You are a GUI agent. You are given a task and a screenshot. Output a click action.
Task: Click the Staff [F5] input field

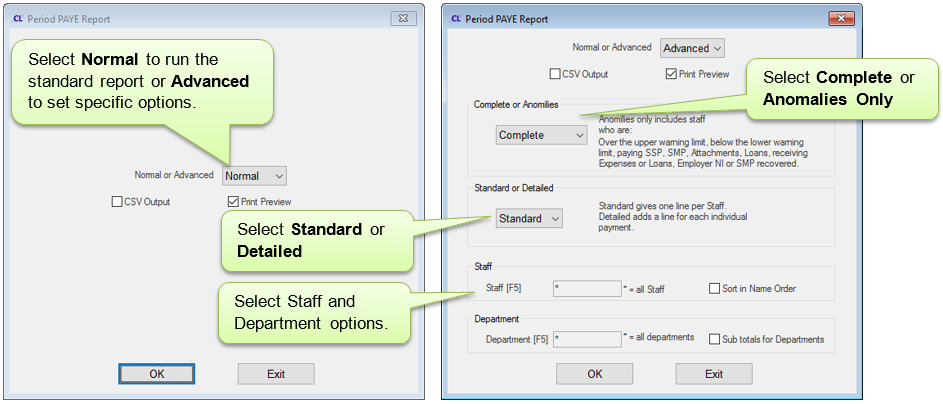point(587,289)
